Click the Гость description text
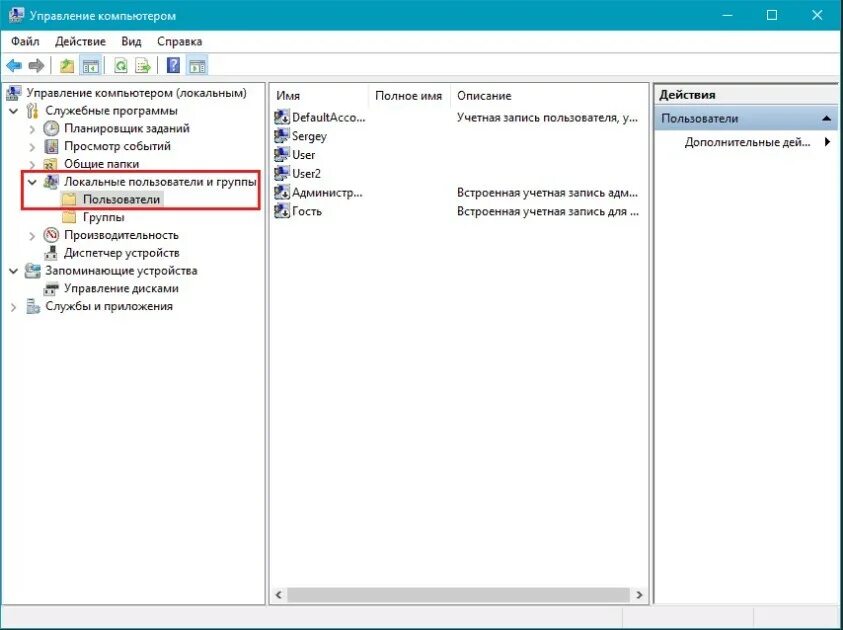The width and height of the screenshot is (843, 630). [548, 211]
